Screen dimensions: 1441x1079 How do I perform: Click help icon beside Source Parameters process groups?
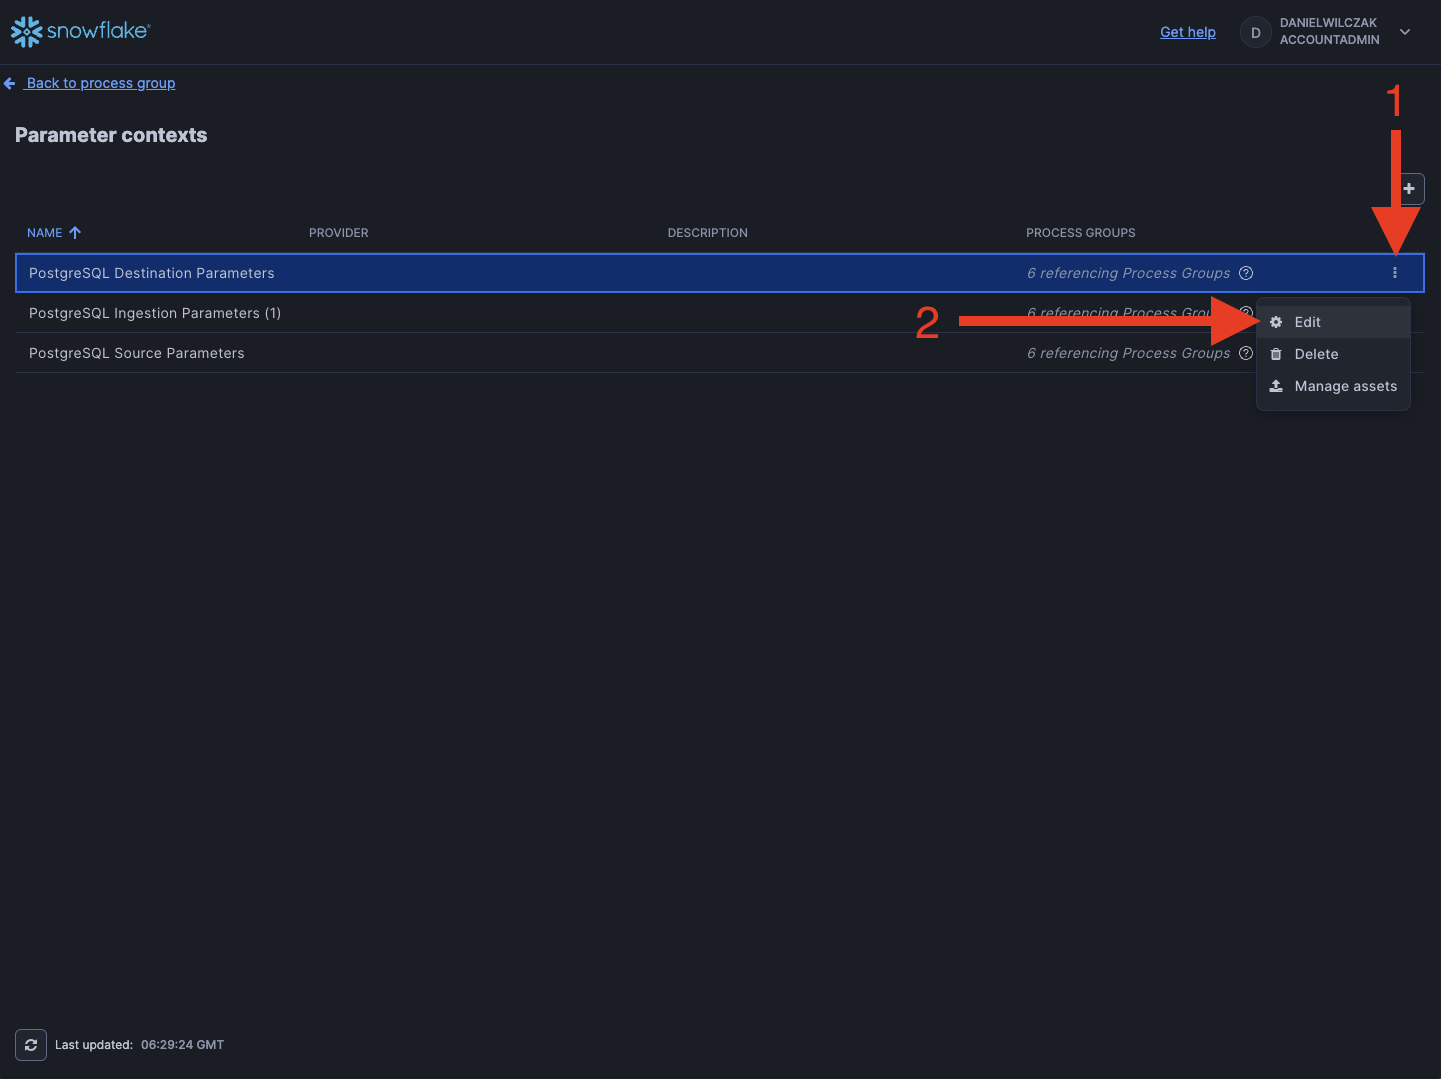tap(1246, 353)
